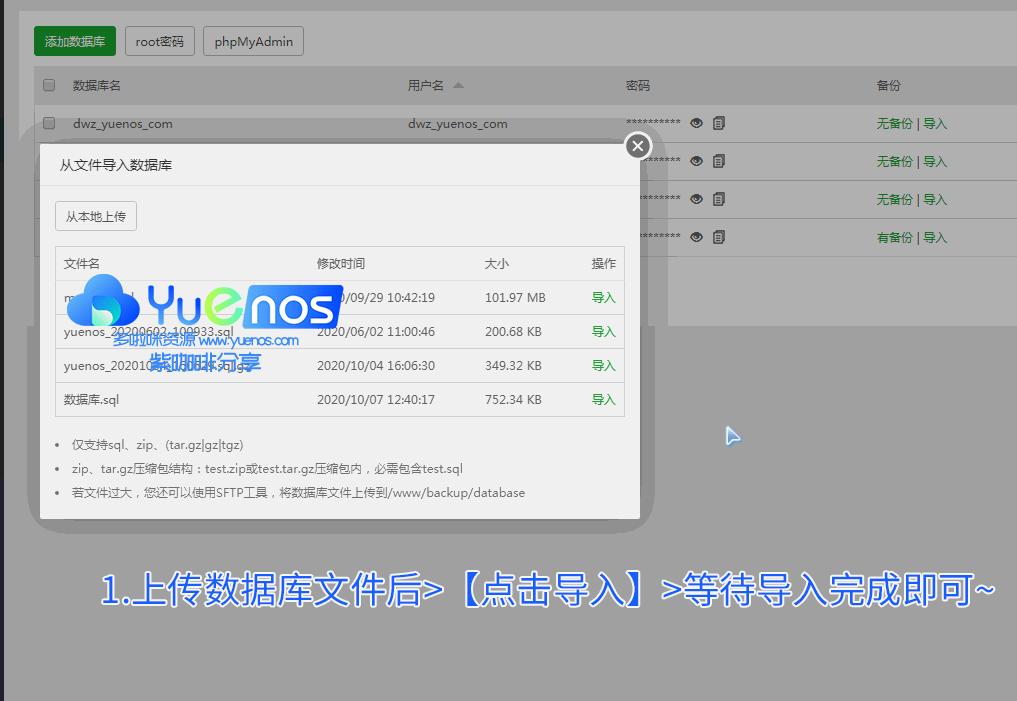Viewport: 1017px width, 701px height.
Task: Import the yuenos_20200602_100933.sql file
Action: tap(603, 332)
